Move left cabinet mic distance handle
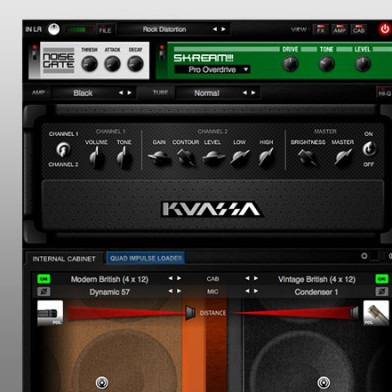392x392 pixels. (190, 313)
